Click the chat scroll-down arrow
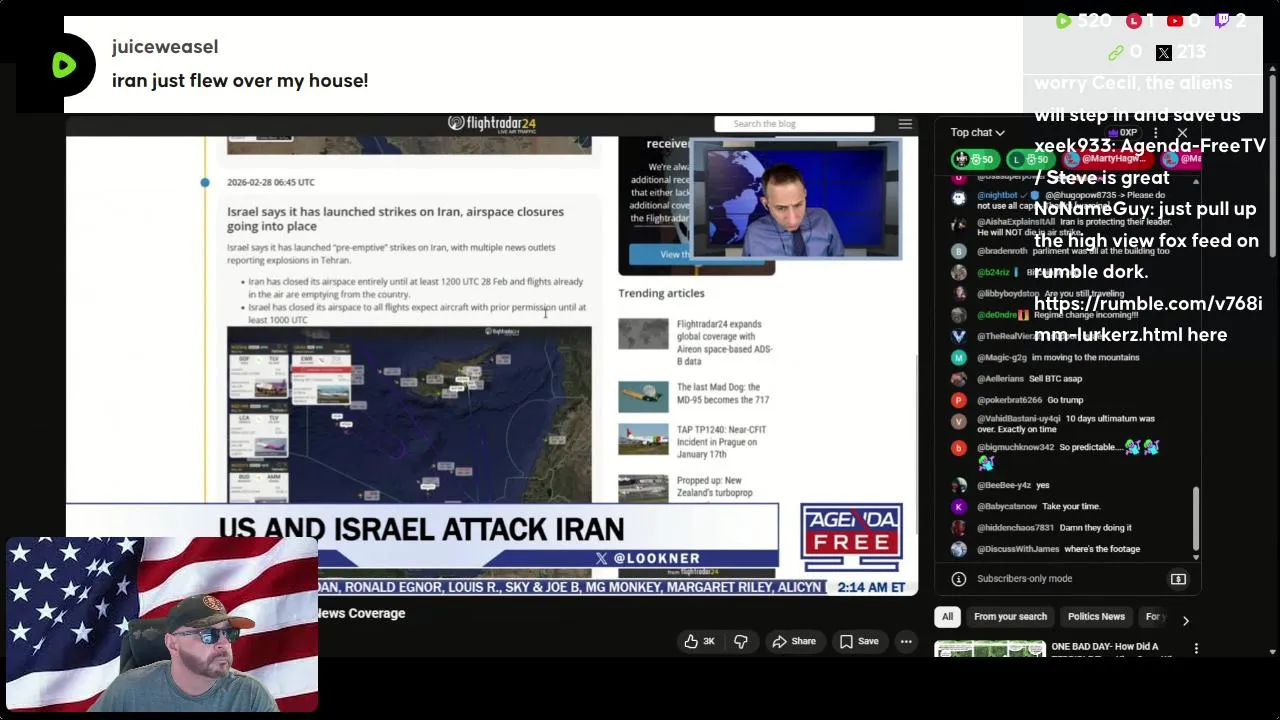 1196,557
